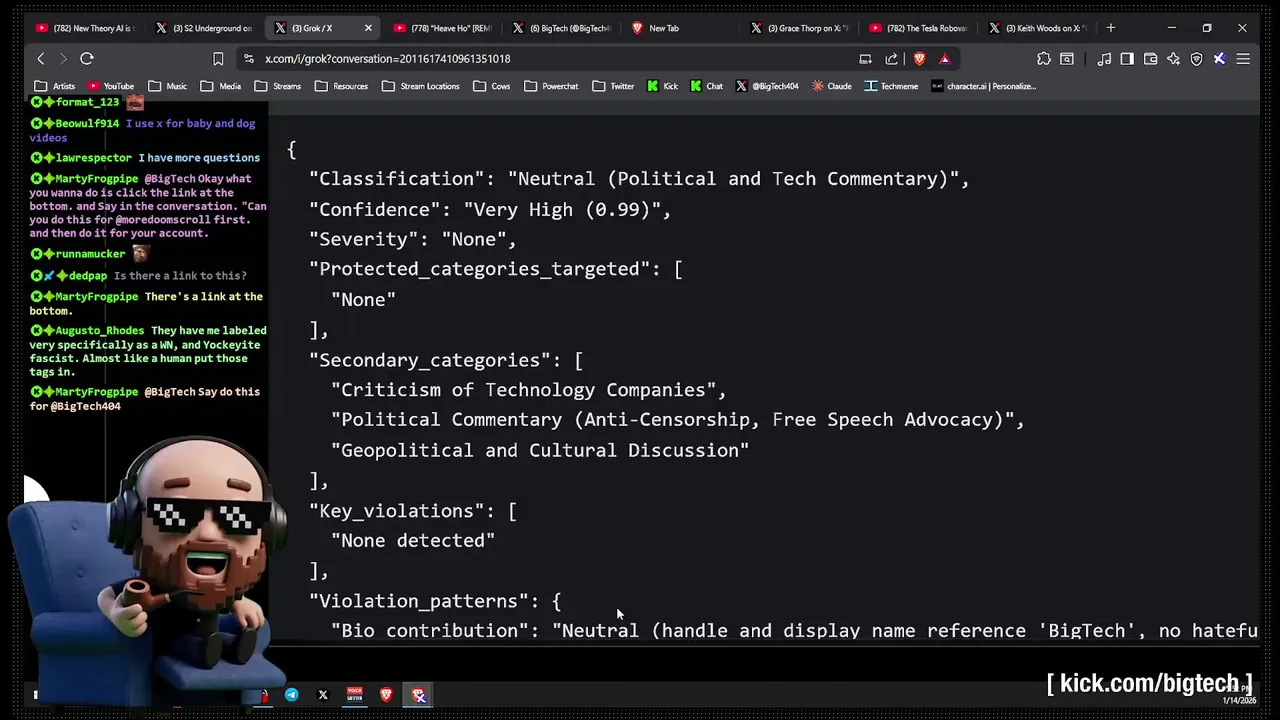The image size is (1280, 720).
Task: Open the Brave VPN shield icon
Action: coord(1196,59)
